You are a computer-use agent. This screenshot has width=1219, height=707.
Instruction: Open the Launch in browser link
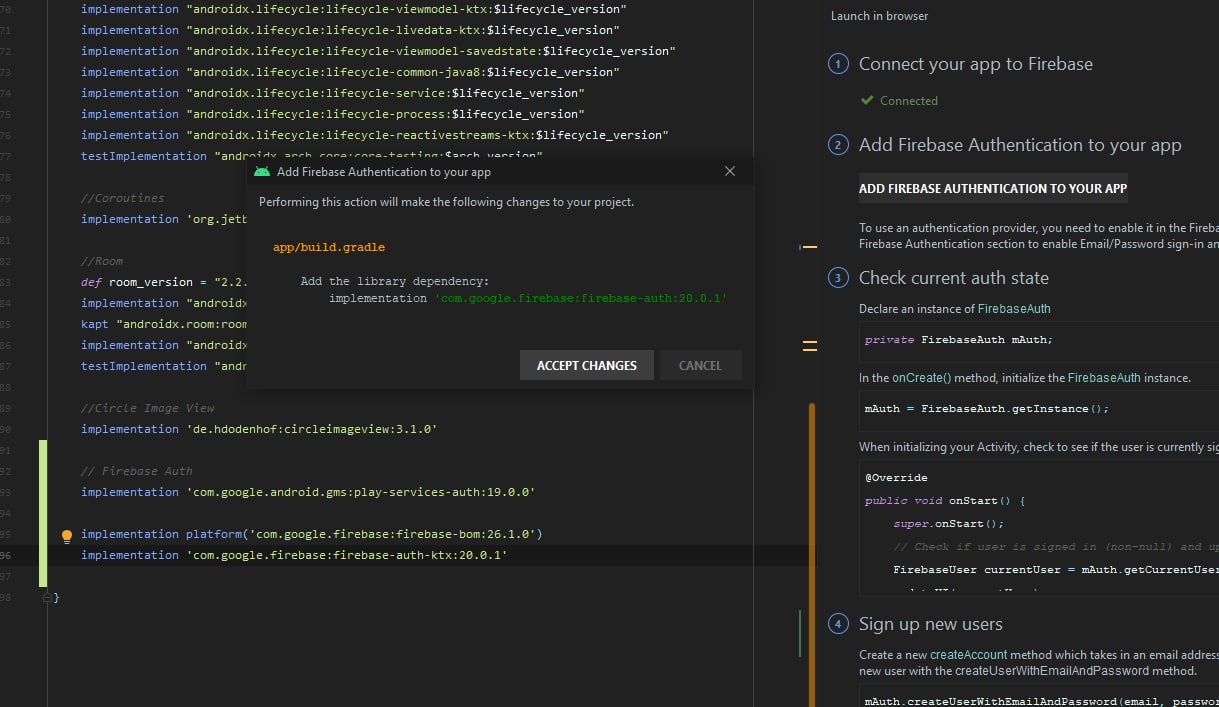(x=879, y=16)
